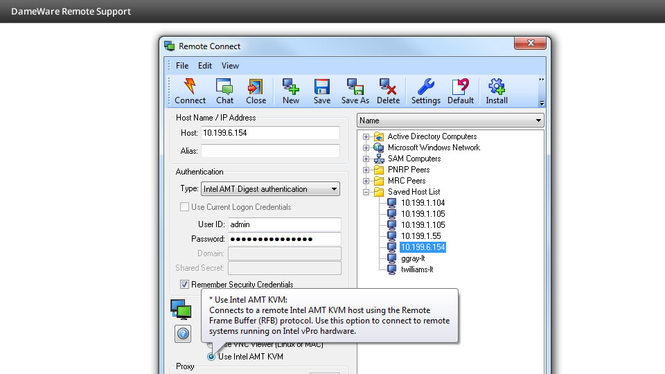665x374 pixels.
Task: Open the Edit menu
Action: (205, 66)
